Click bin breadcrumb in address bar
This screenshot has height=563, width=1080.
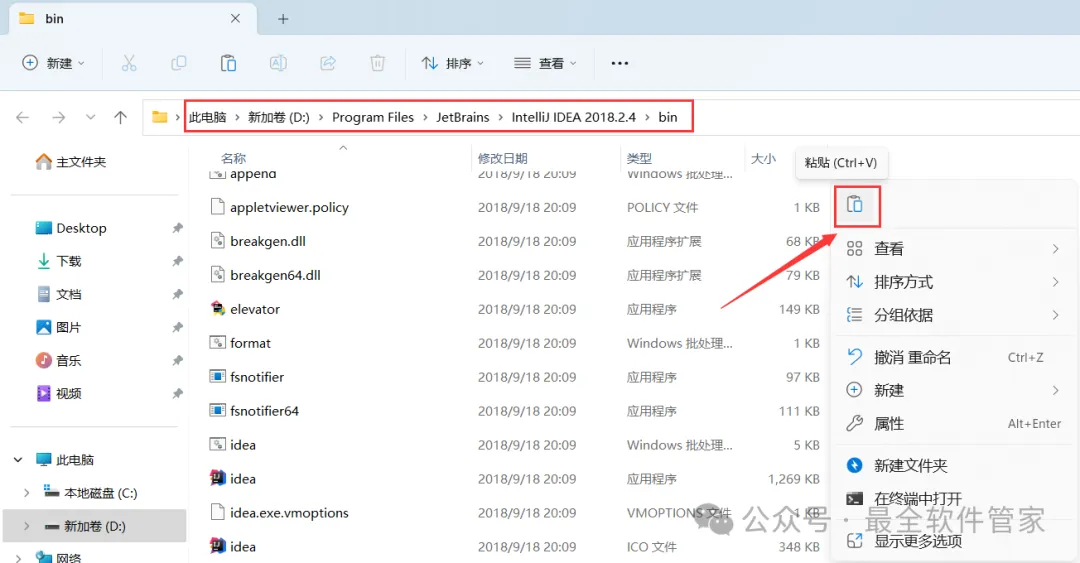click(x=667, y=117)
